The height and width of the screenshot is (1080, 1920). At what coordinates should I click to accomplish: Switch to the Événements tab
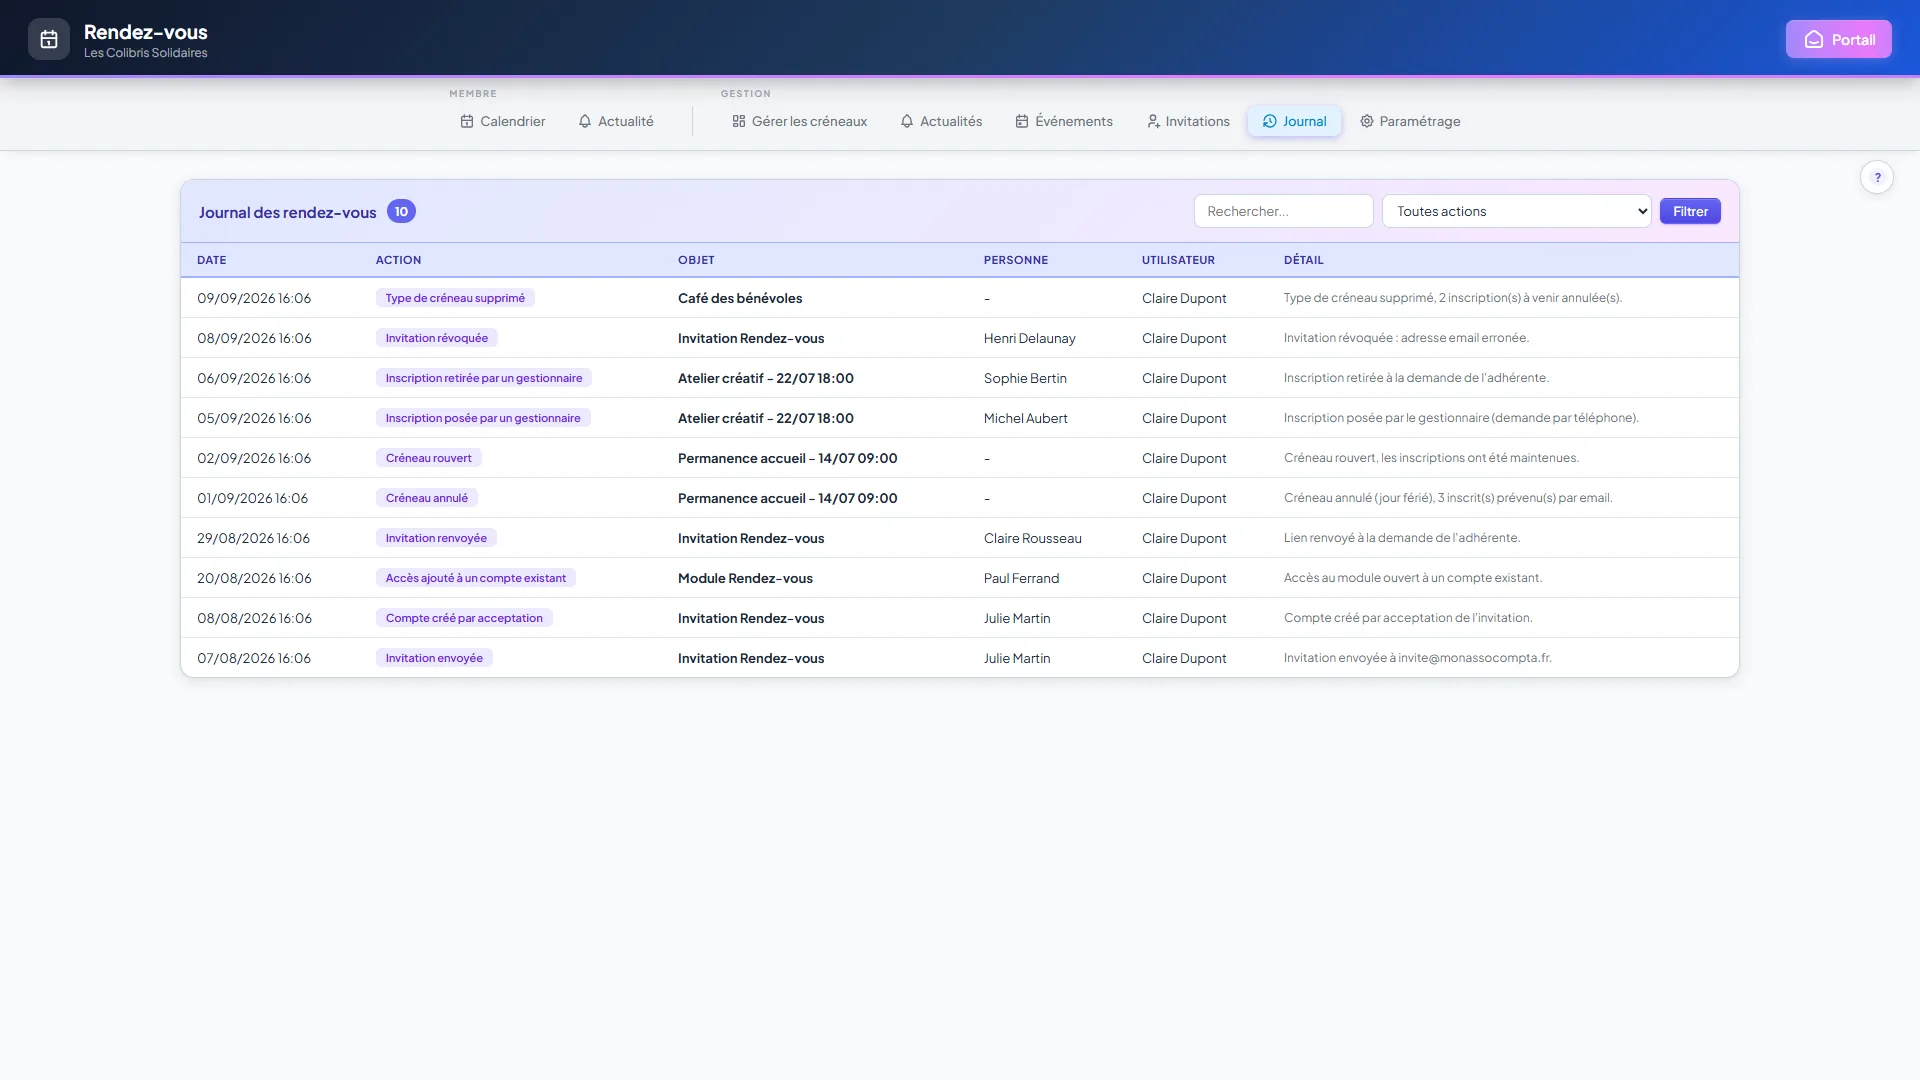pos(1064,121)
